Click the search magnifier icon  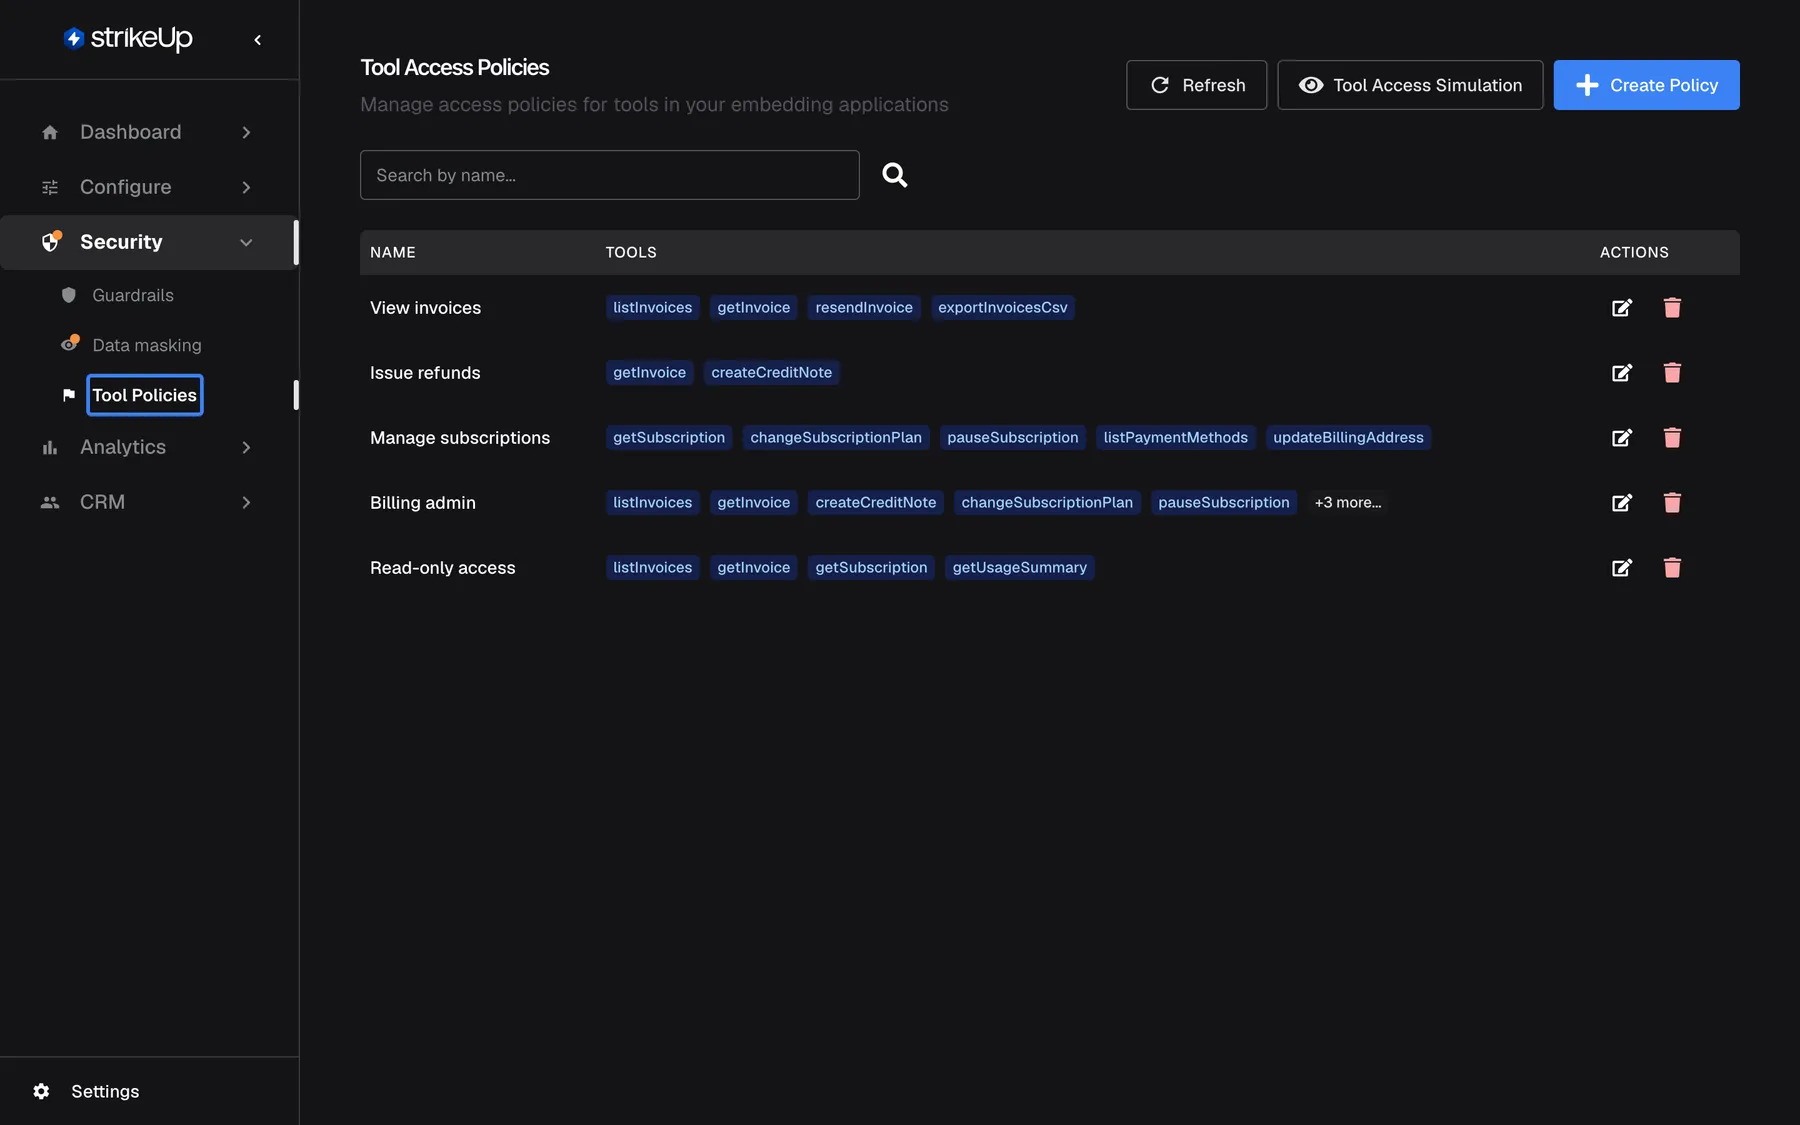895,175
